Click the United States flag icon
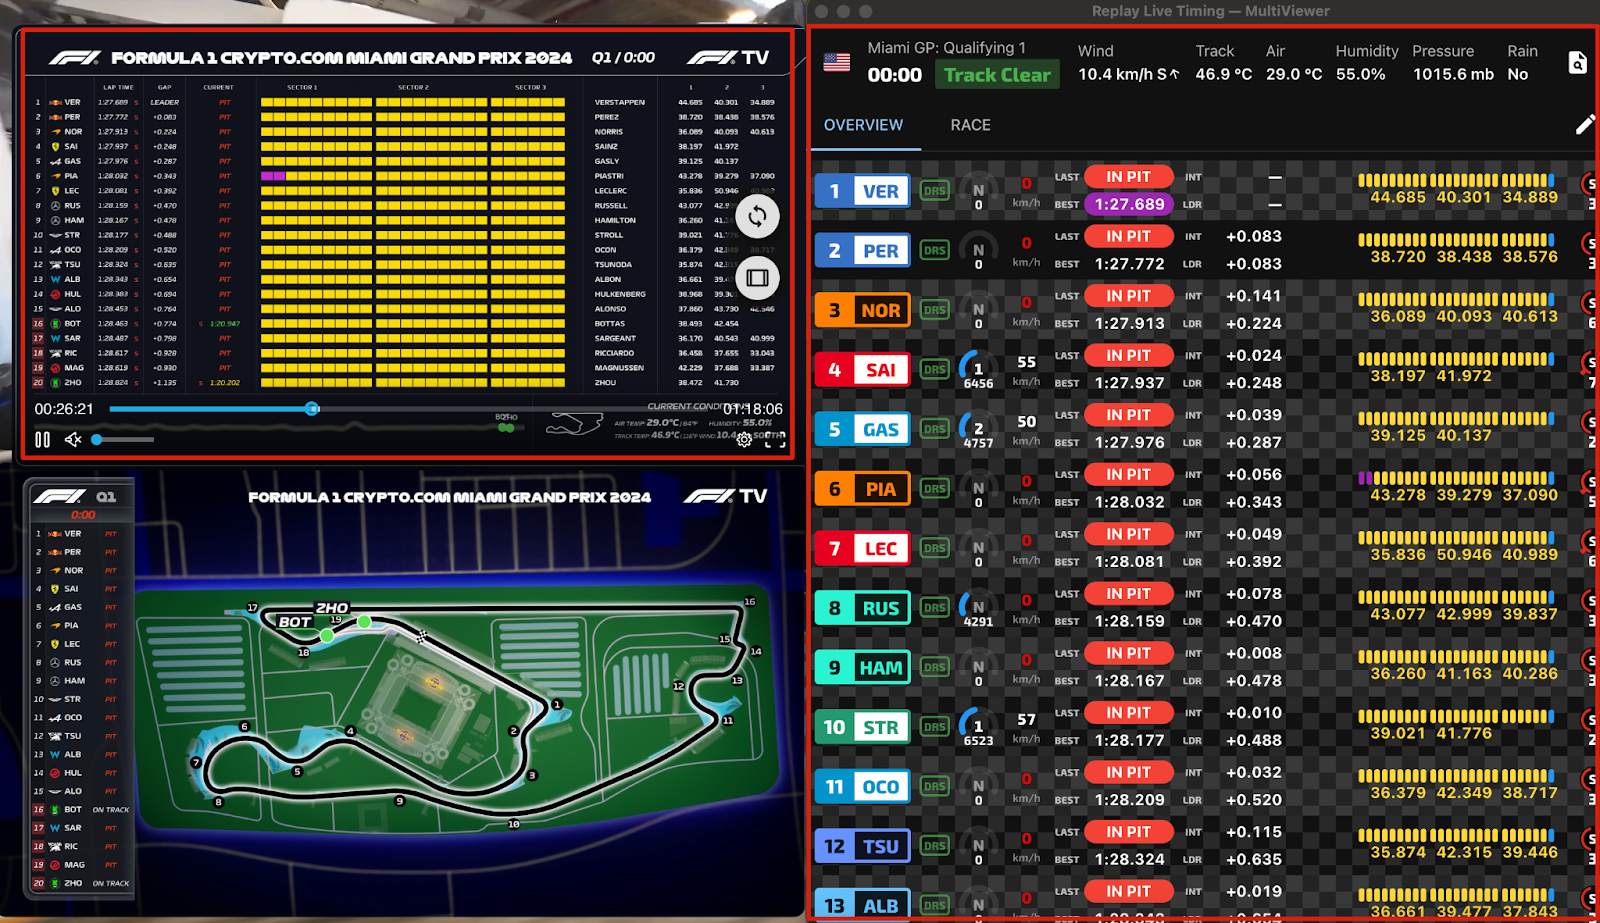Screen dimensions: 1600x923 pyautogui.click(x=837, y=62)
